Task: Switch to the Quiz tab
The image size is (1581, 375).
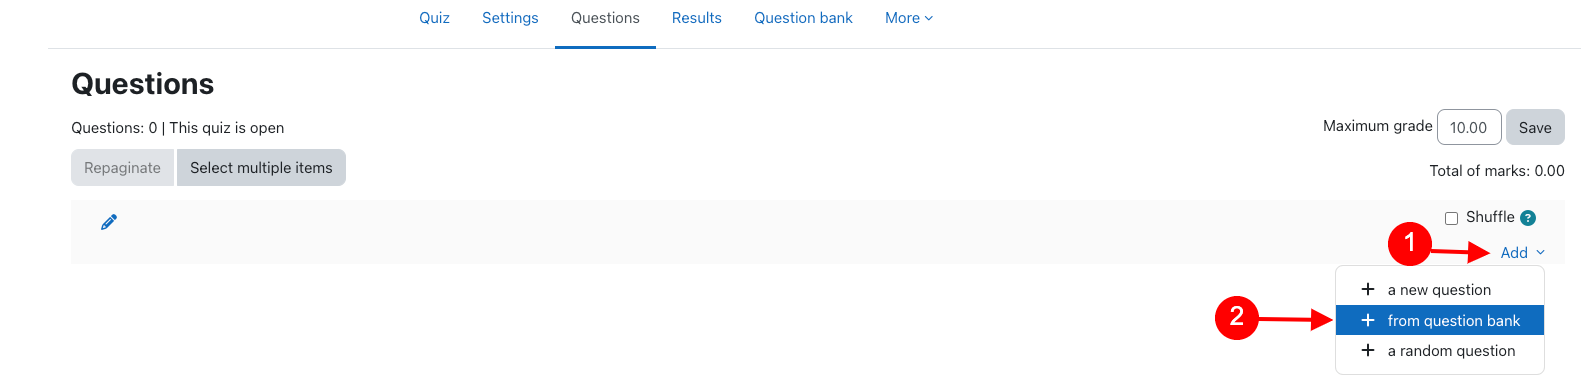Action: (434, 18)
